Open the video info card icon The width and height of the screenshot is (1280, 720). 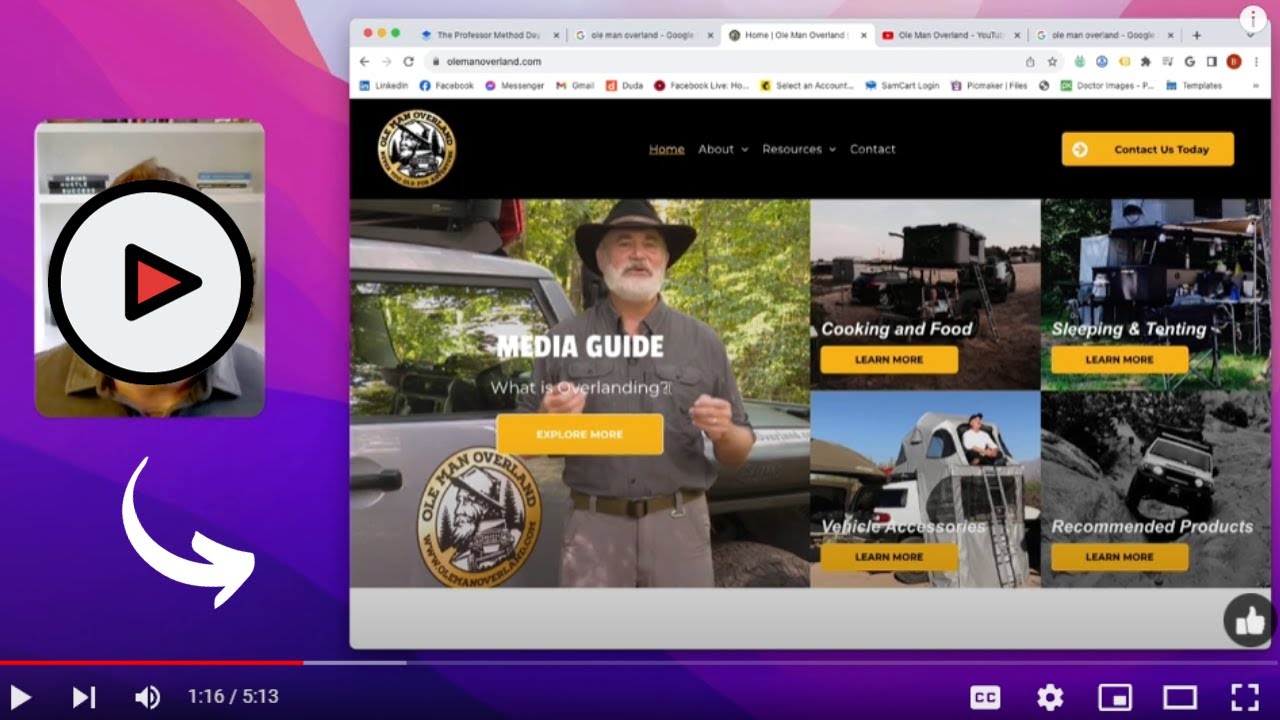coord(1253,19)
